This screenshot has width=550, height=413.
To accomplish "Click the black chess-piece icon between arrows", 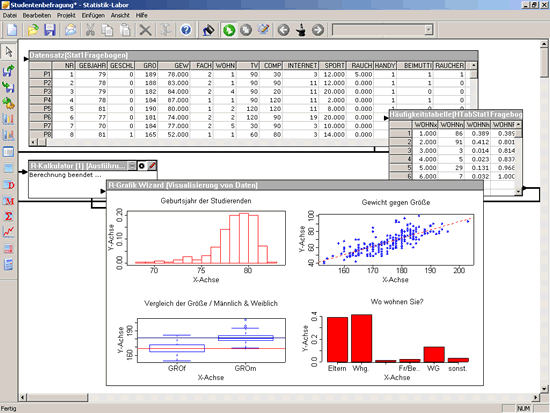I will [x=301, y=30].
